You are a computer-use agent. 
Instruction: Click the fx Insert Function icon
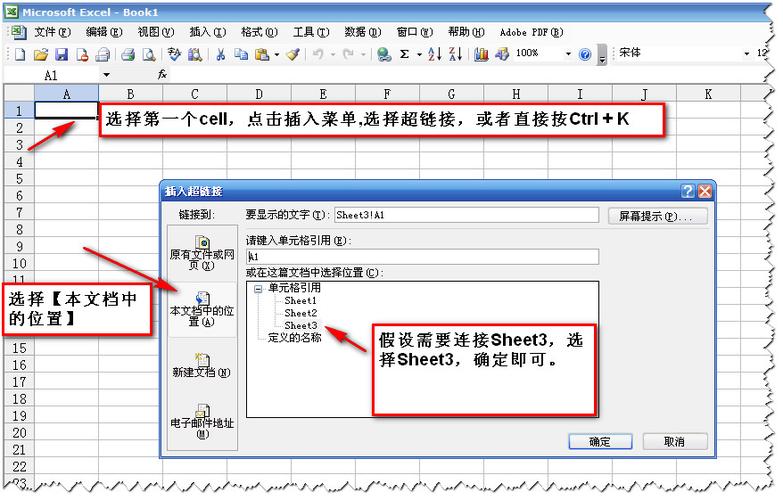[162, 75]
